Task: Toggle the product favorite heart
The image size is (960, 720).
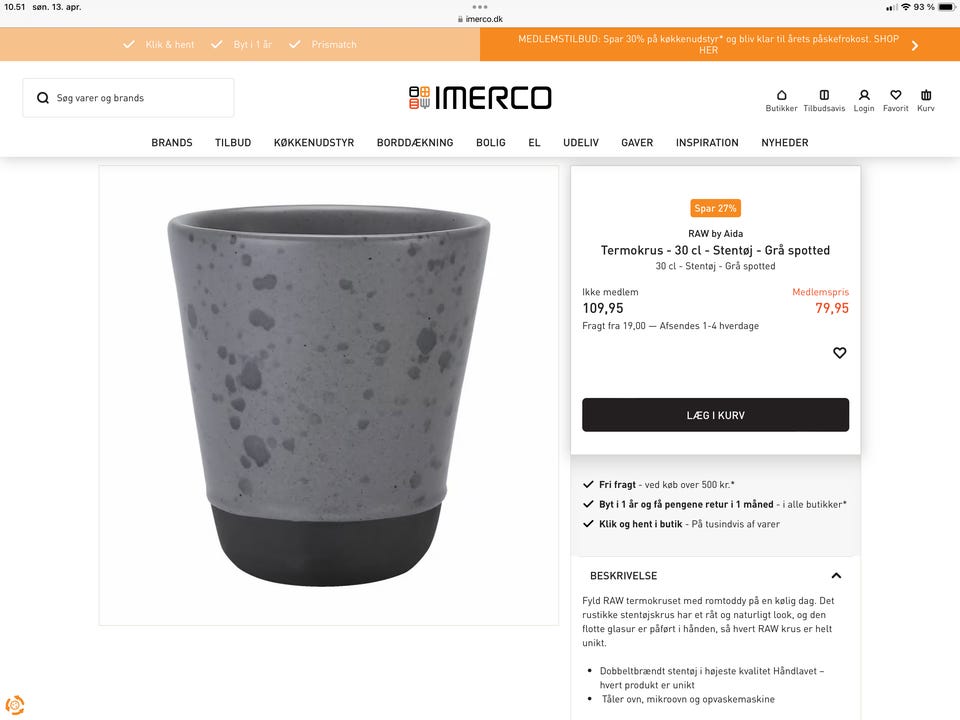Action: tap(839, 353)
